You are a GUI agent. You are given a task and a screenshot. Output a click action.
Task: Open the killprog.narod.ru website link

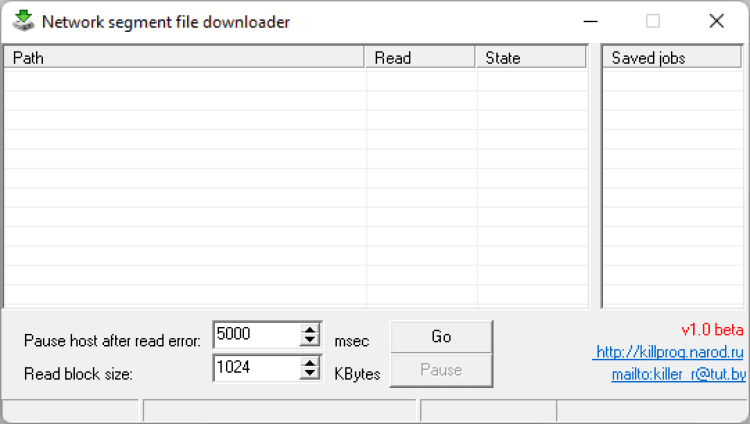[668, 352]
